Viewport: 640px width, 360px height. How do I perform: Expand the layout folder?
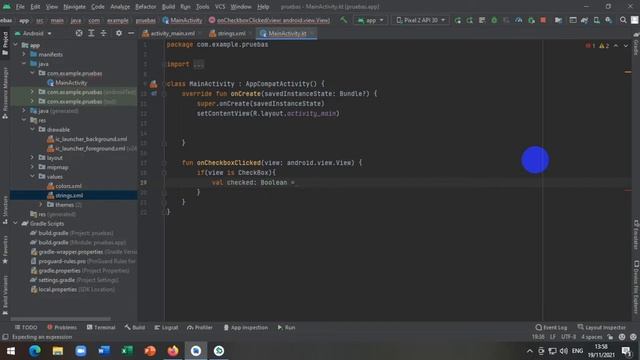pyautogui.click(x=32, y=158)
